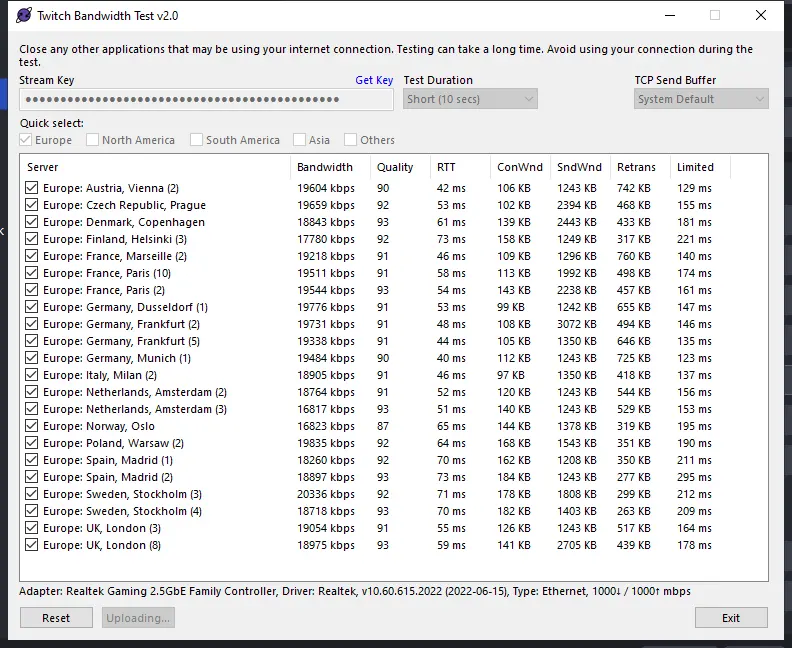Viewport: 792px width, 648px height.
Task: Minimize the Twitch Bandwidth Test window
Action: click(670, 16)
